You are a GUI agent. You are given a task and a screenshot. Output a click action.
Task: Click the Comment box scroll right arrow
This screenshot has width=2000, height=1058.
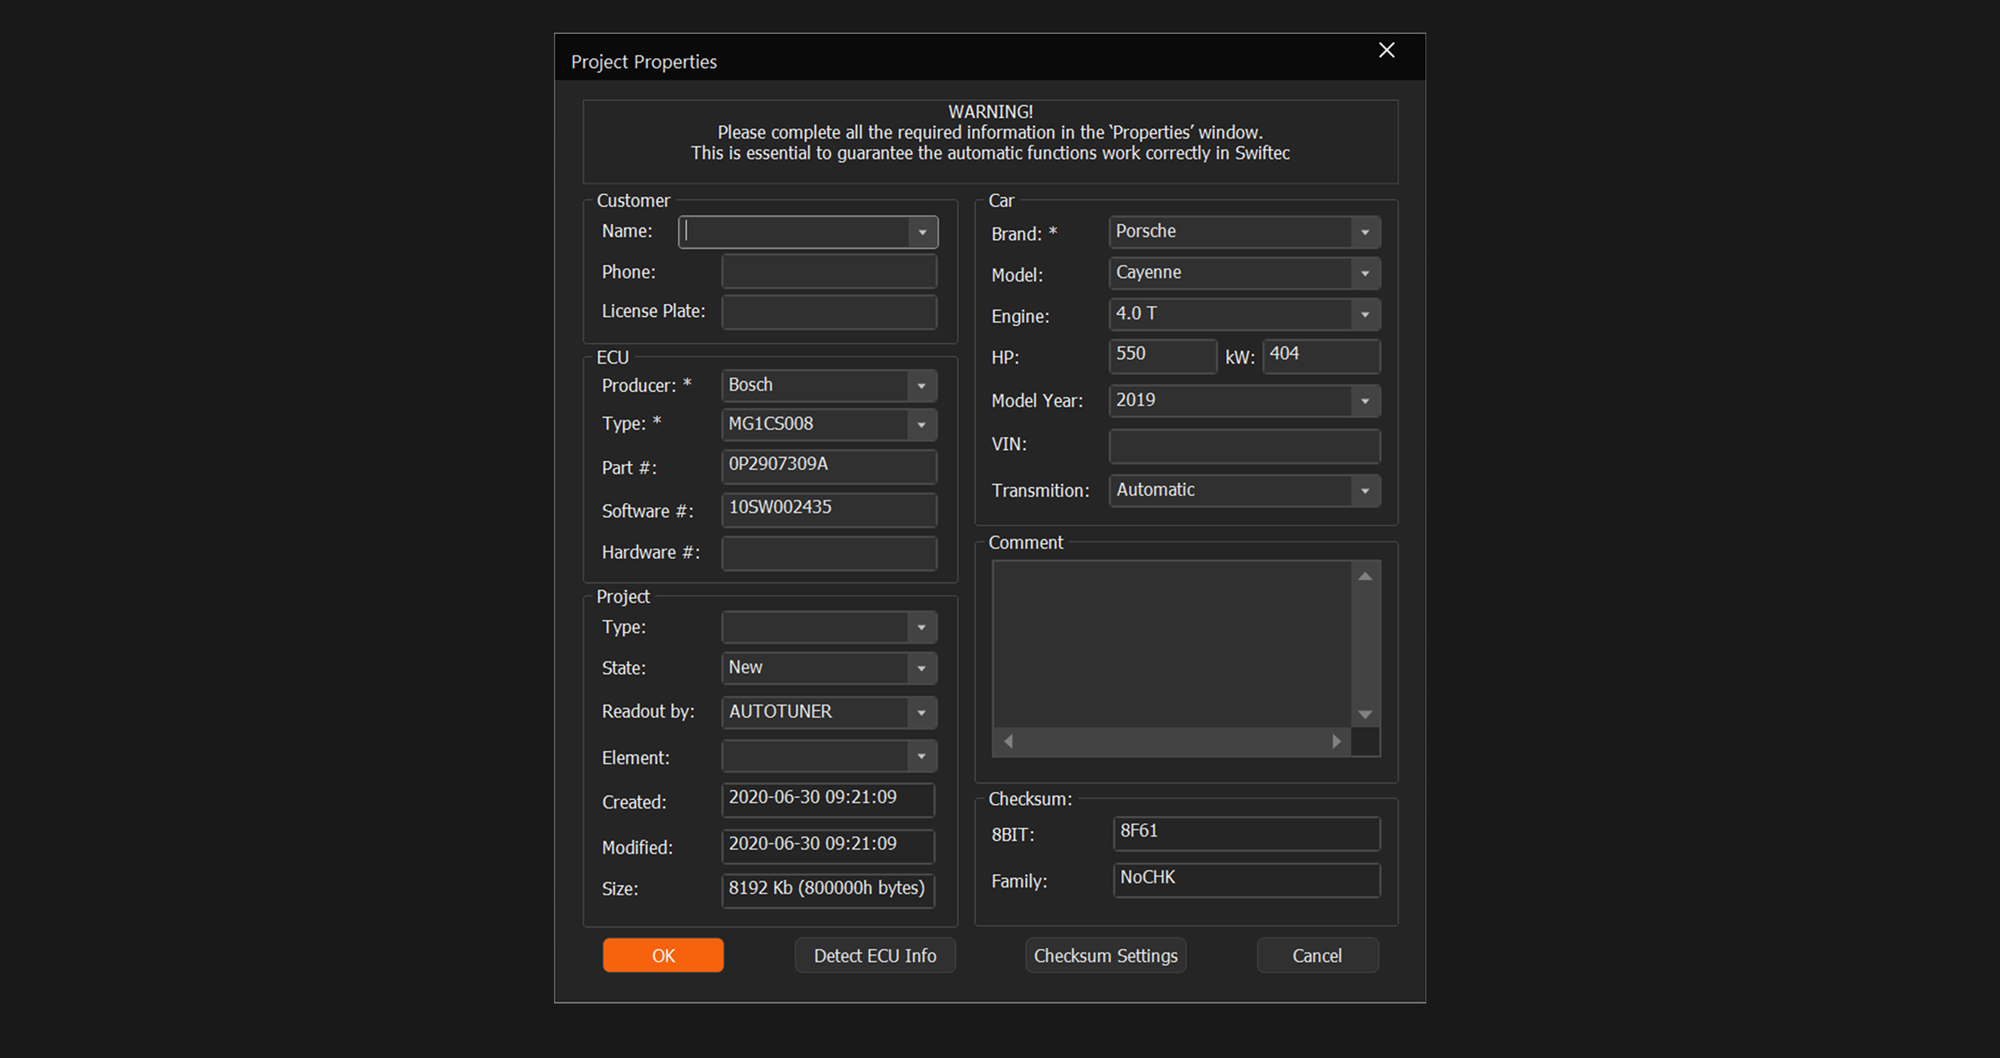[1336, 742]
